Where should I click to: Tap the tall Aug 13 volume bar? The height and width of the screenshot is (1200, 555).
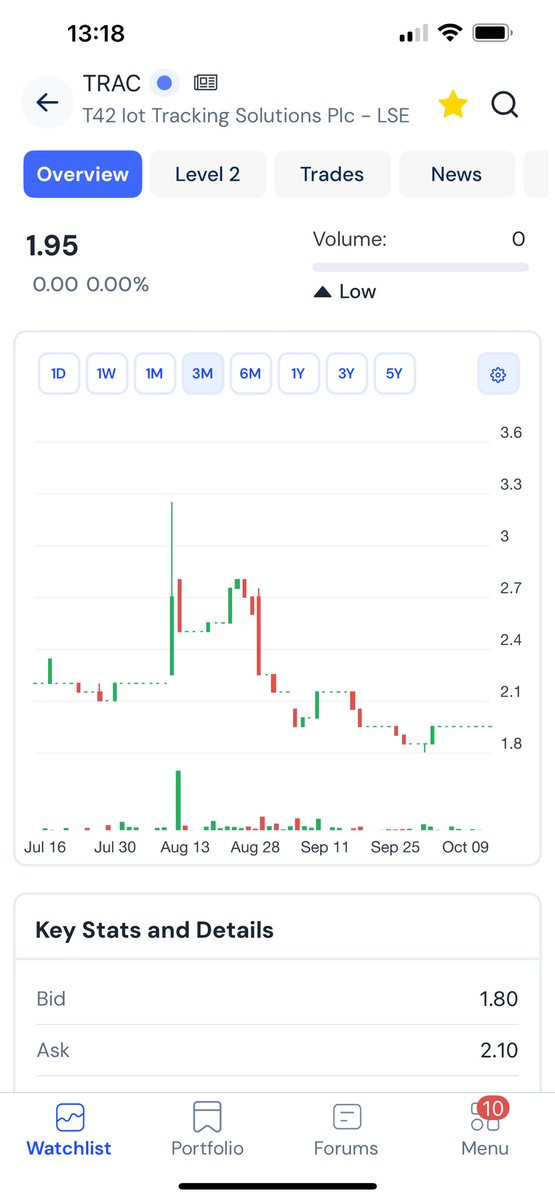click(x=178, y=800)
